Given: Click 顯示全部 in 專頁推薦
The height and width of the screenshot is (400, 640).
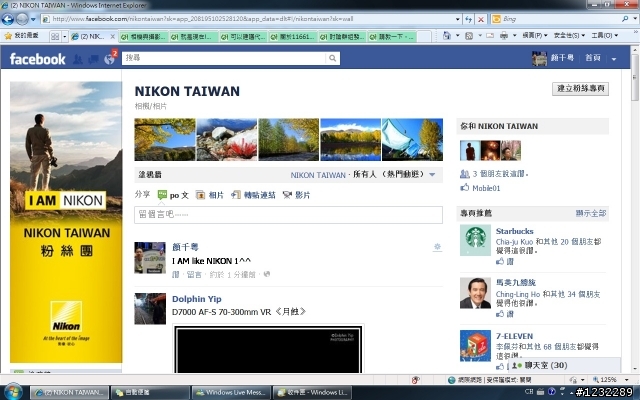Looking at the screenshot, I should tap(591, 213).
